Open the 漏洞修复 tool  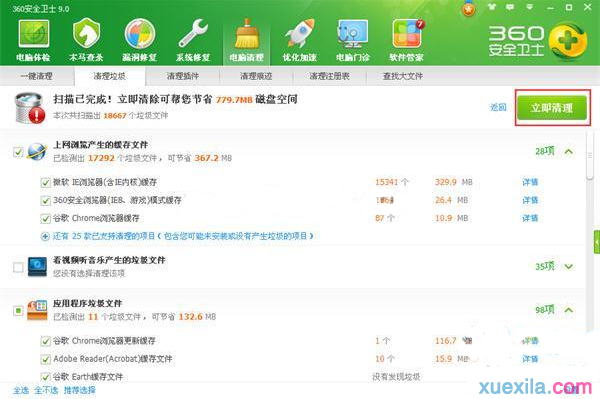click(140, 41)
